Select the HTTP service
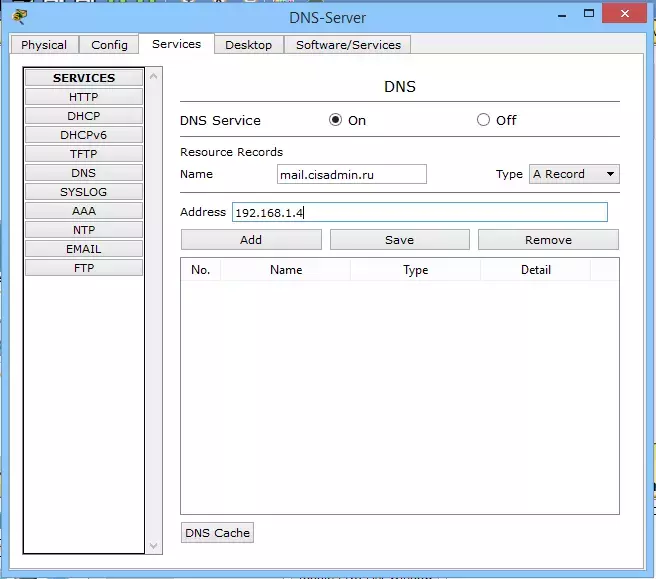This screenshot has height=579, width=656. (84, 97)
